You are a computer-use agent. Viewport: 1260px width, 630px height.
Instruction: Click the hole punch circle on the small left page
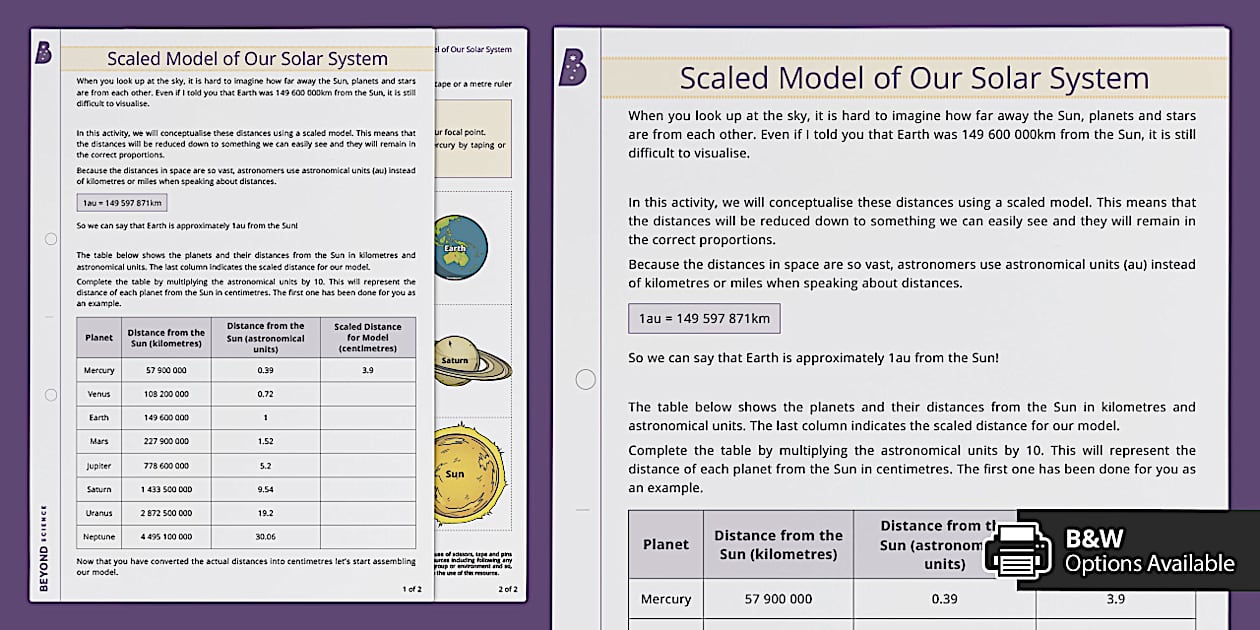(x=50, y=240)
